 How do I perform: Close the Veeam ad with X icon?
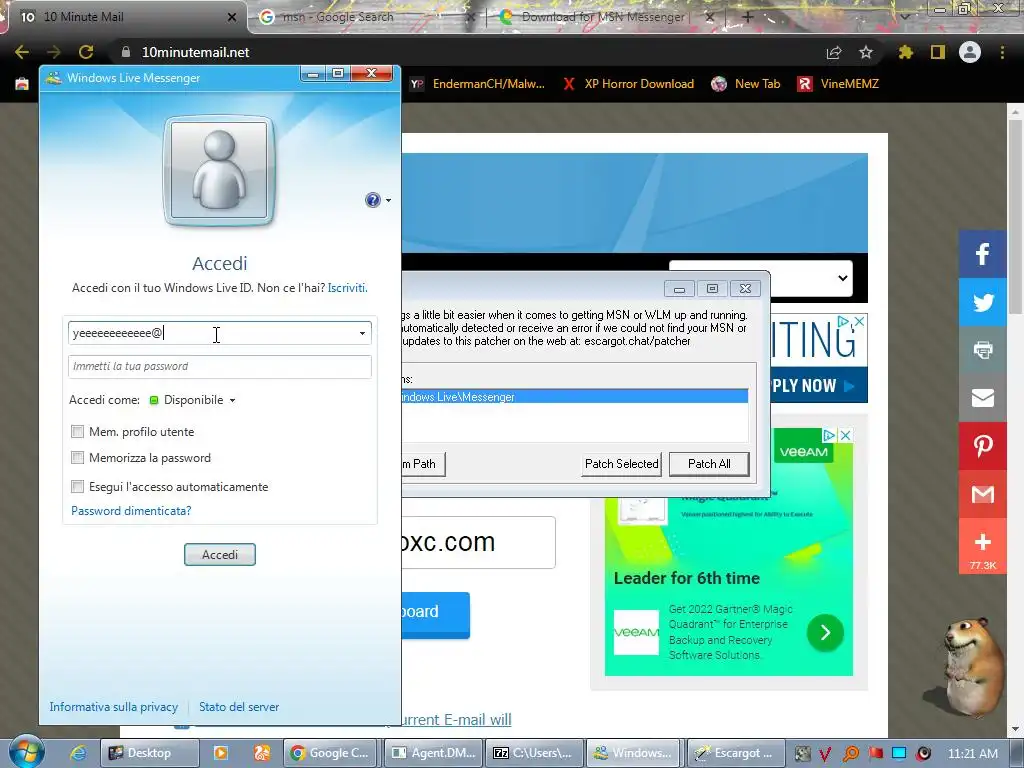click(x=845, y=435)
